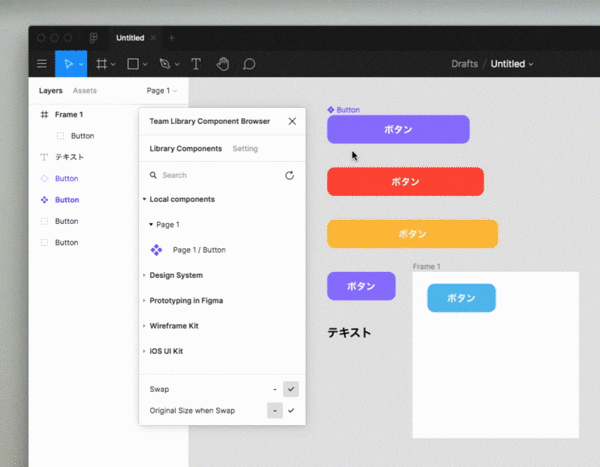Viewport: 600px width, 467px height.
Task: Click the Frame 1 label on canvas
Action: (427, 266)
